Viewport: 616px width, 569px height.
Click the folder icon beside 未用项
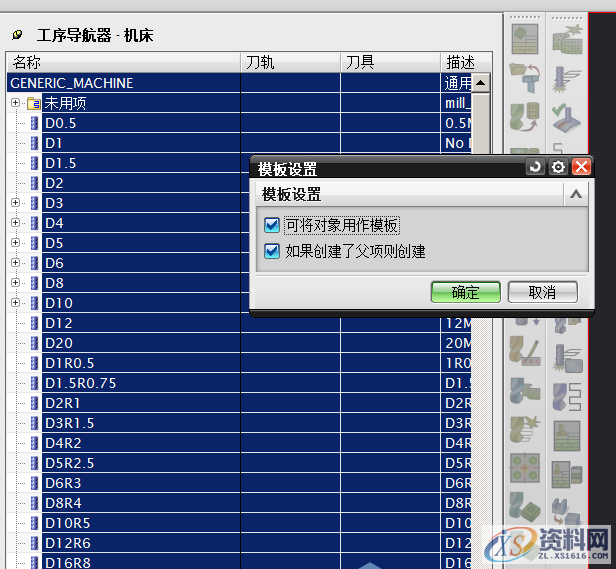(34, 103)
